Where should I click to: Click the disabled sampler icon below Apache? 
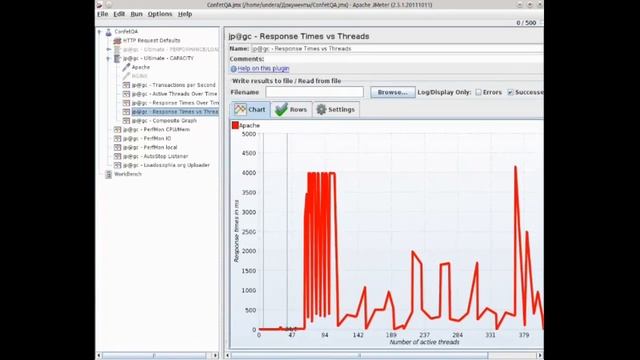(126, 76)
